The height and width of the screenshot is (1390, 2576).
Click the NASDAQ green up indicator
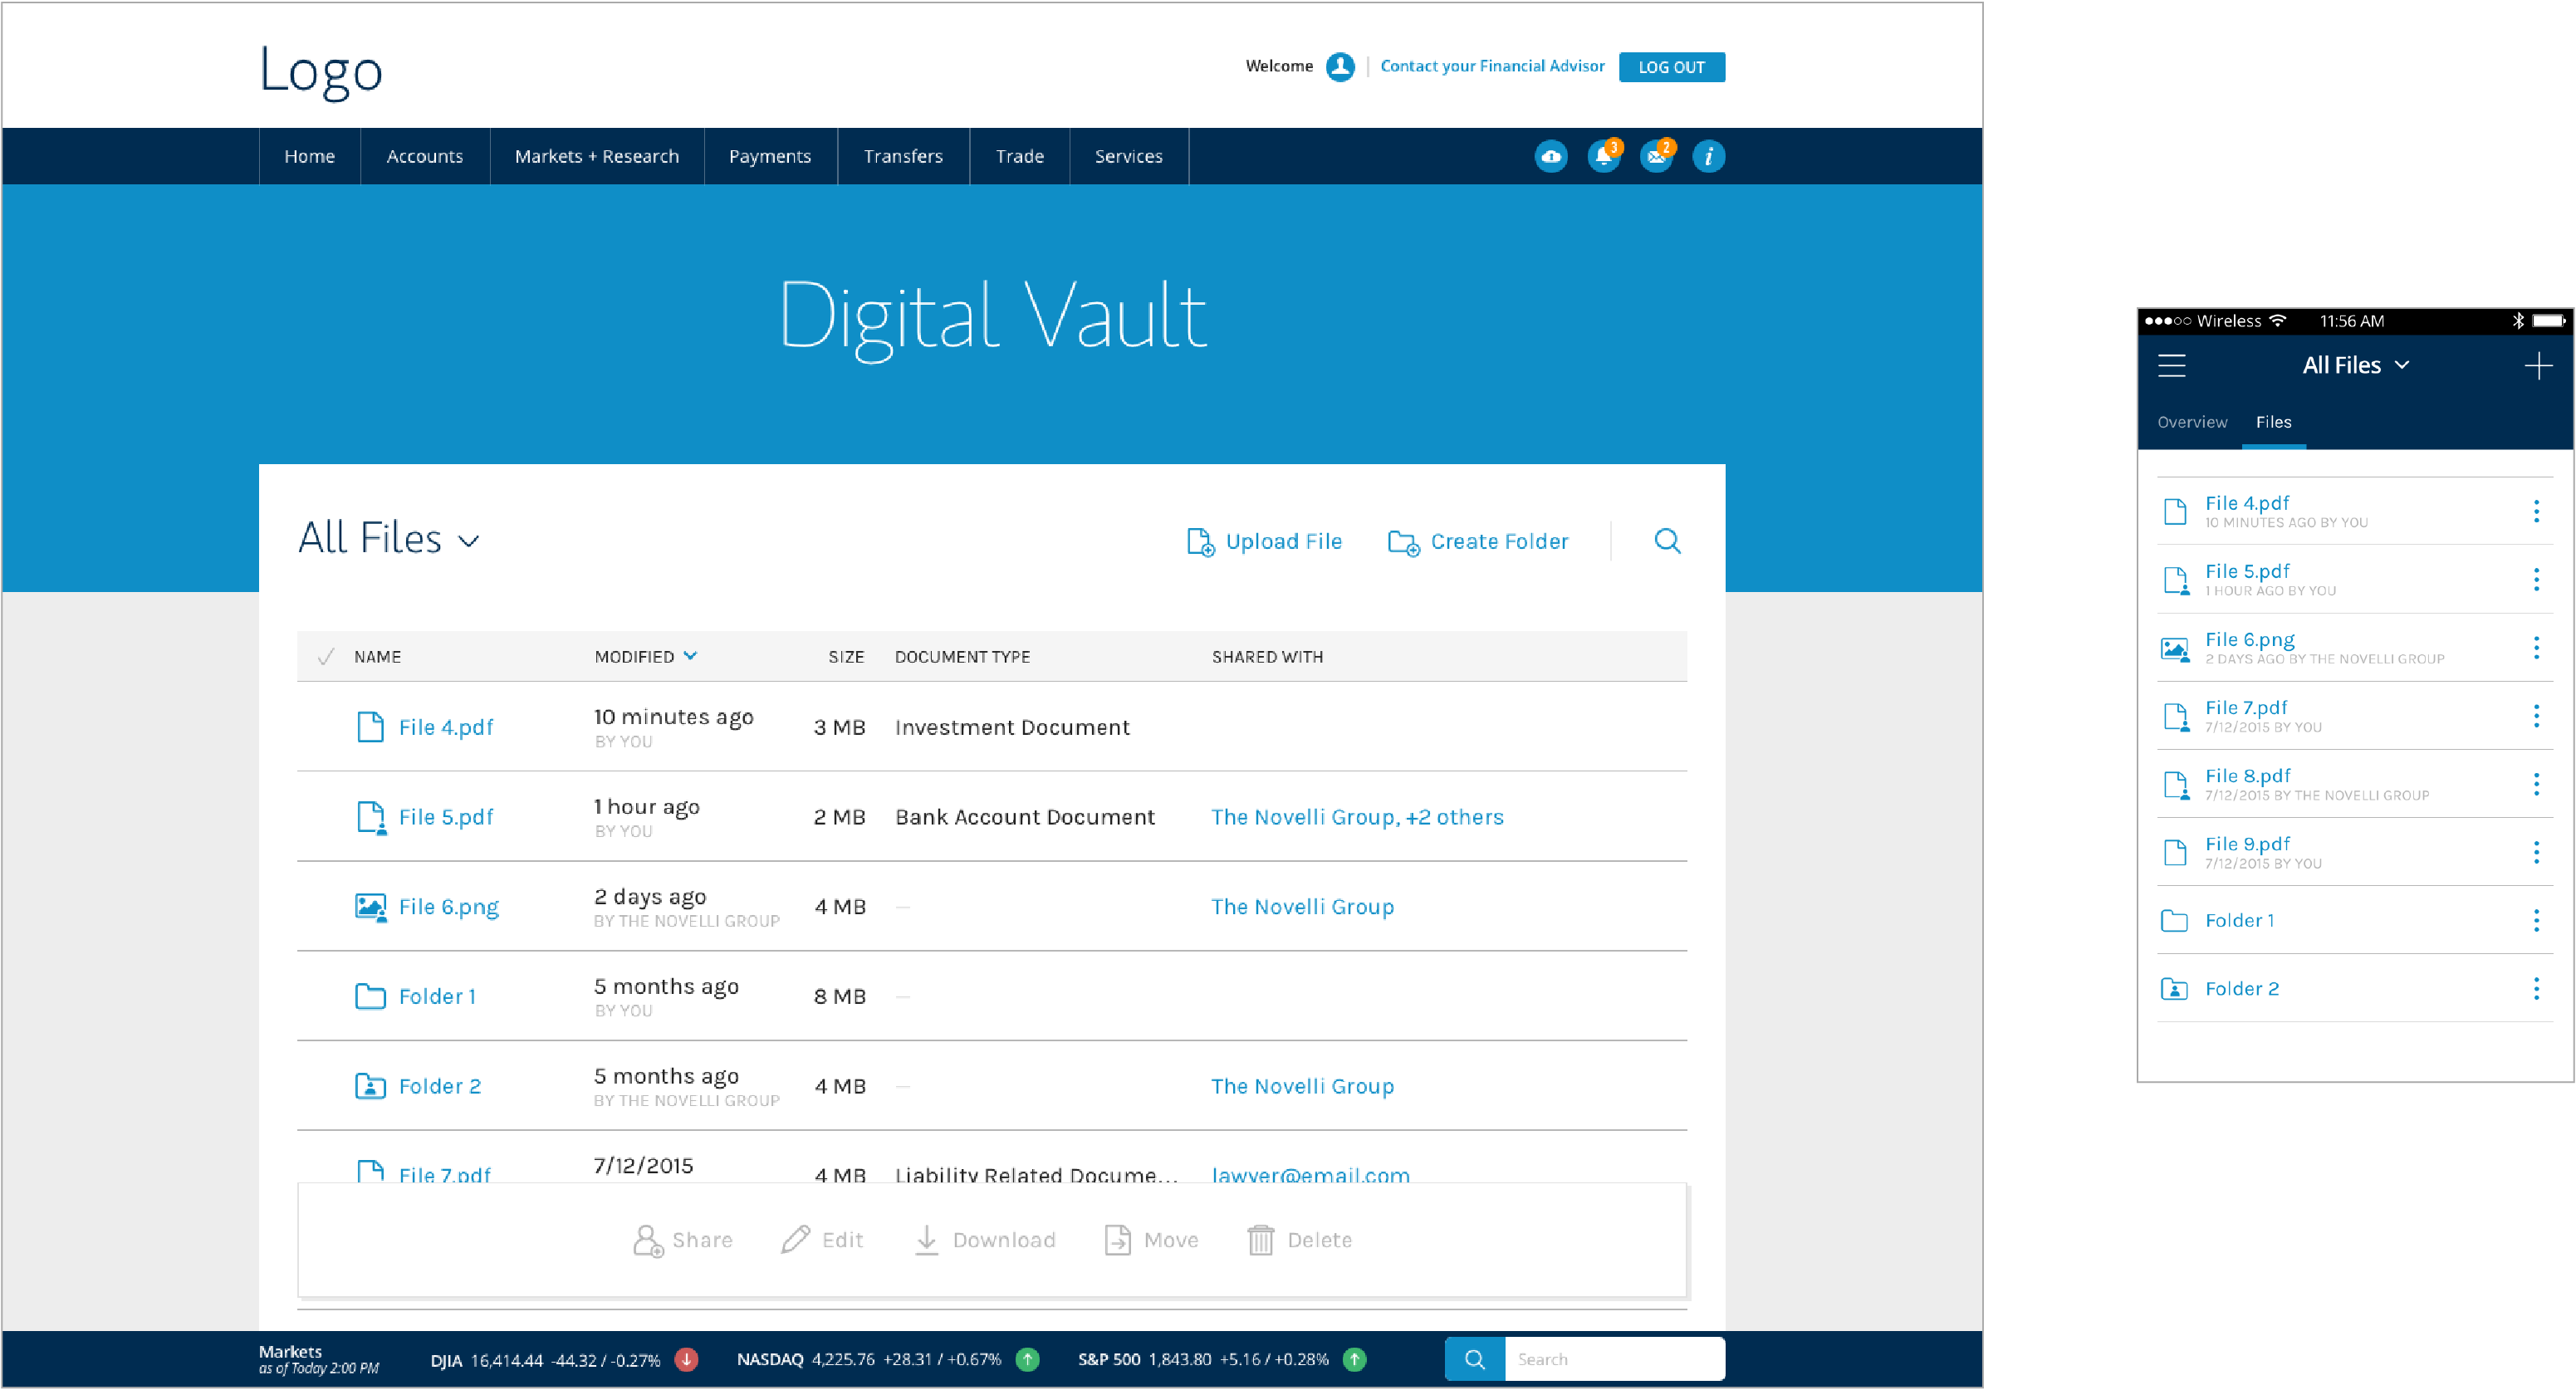(x=1027, y=1360)
